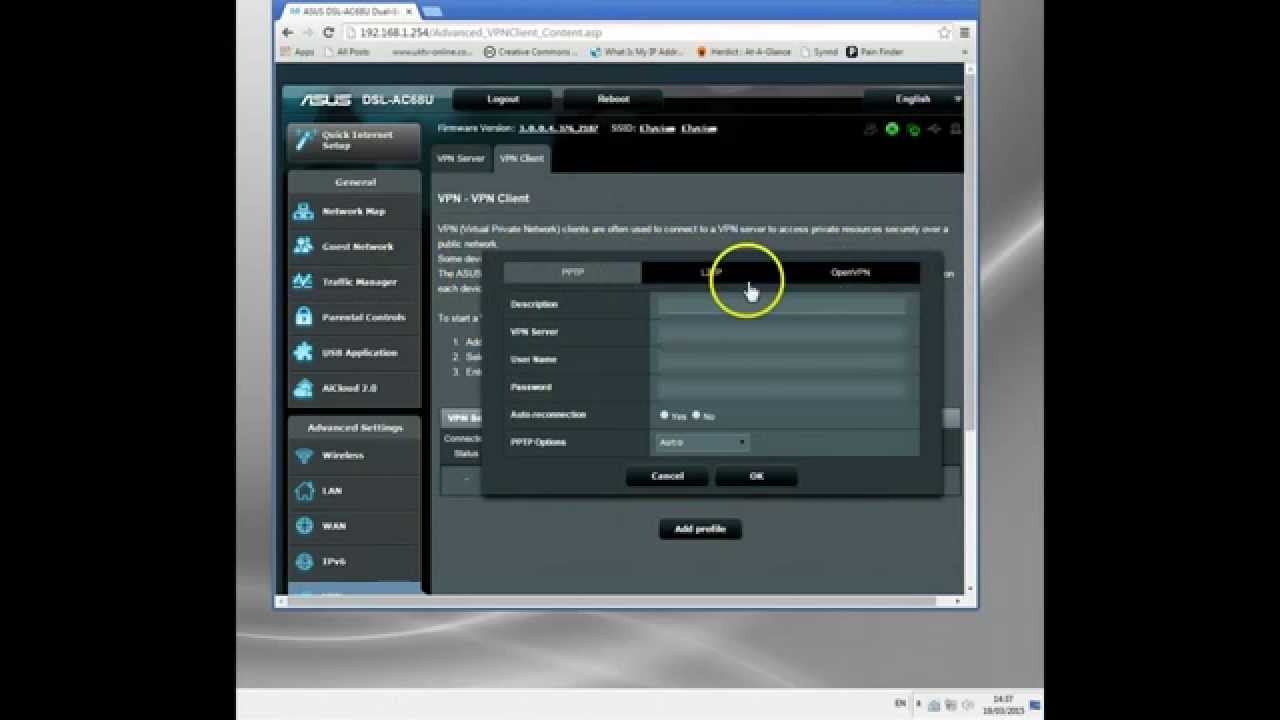Switch to PPTP tab in dialog
Screen dimensions: 1280x720
(x=572, y=272)
